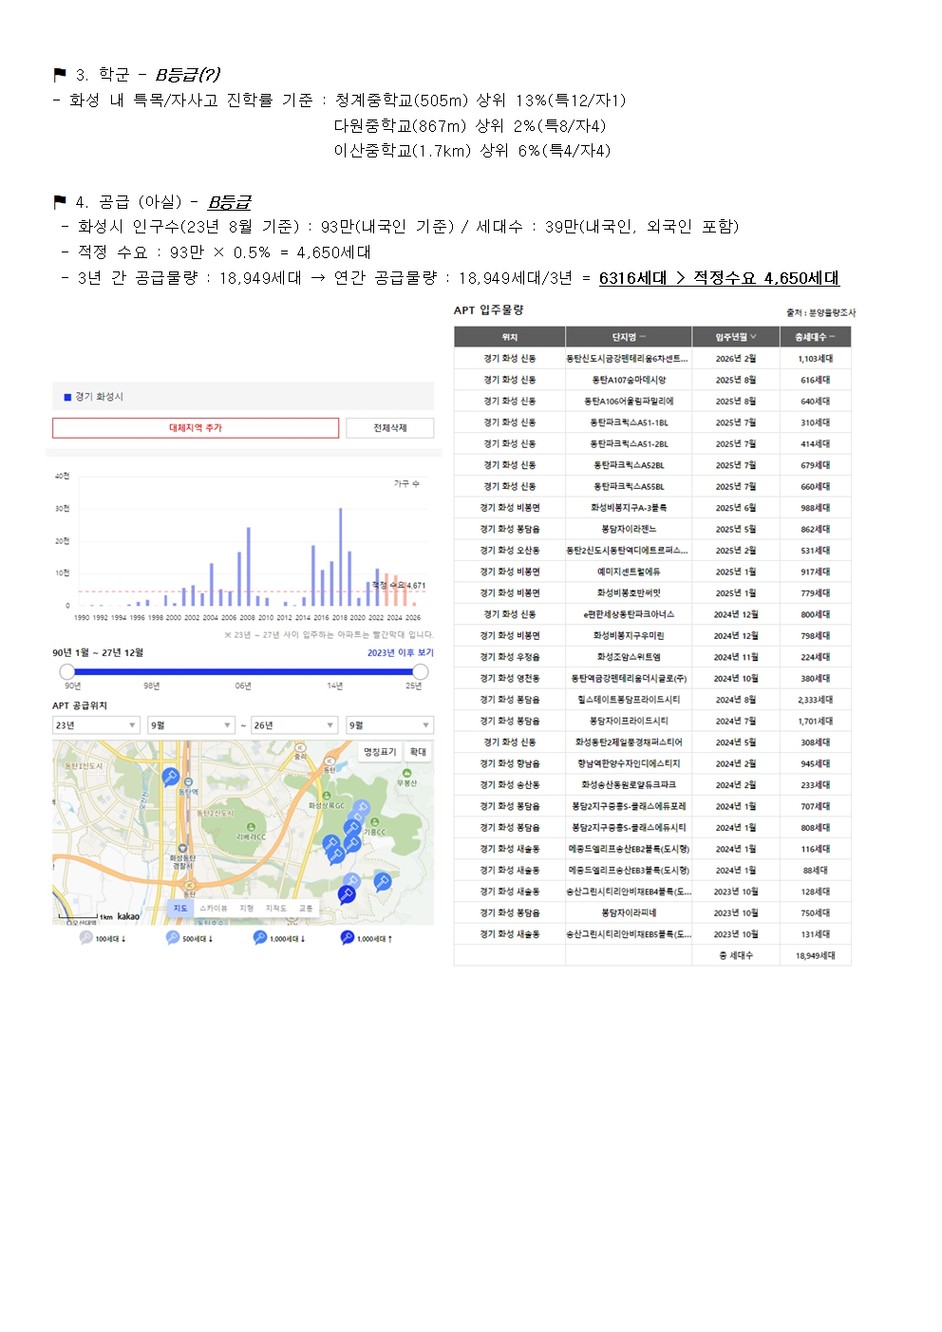Switch to the 지도 map tab
This screenshot has height=1332, width=942.
pos(180,908)
